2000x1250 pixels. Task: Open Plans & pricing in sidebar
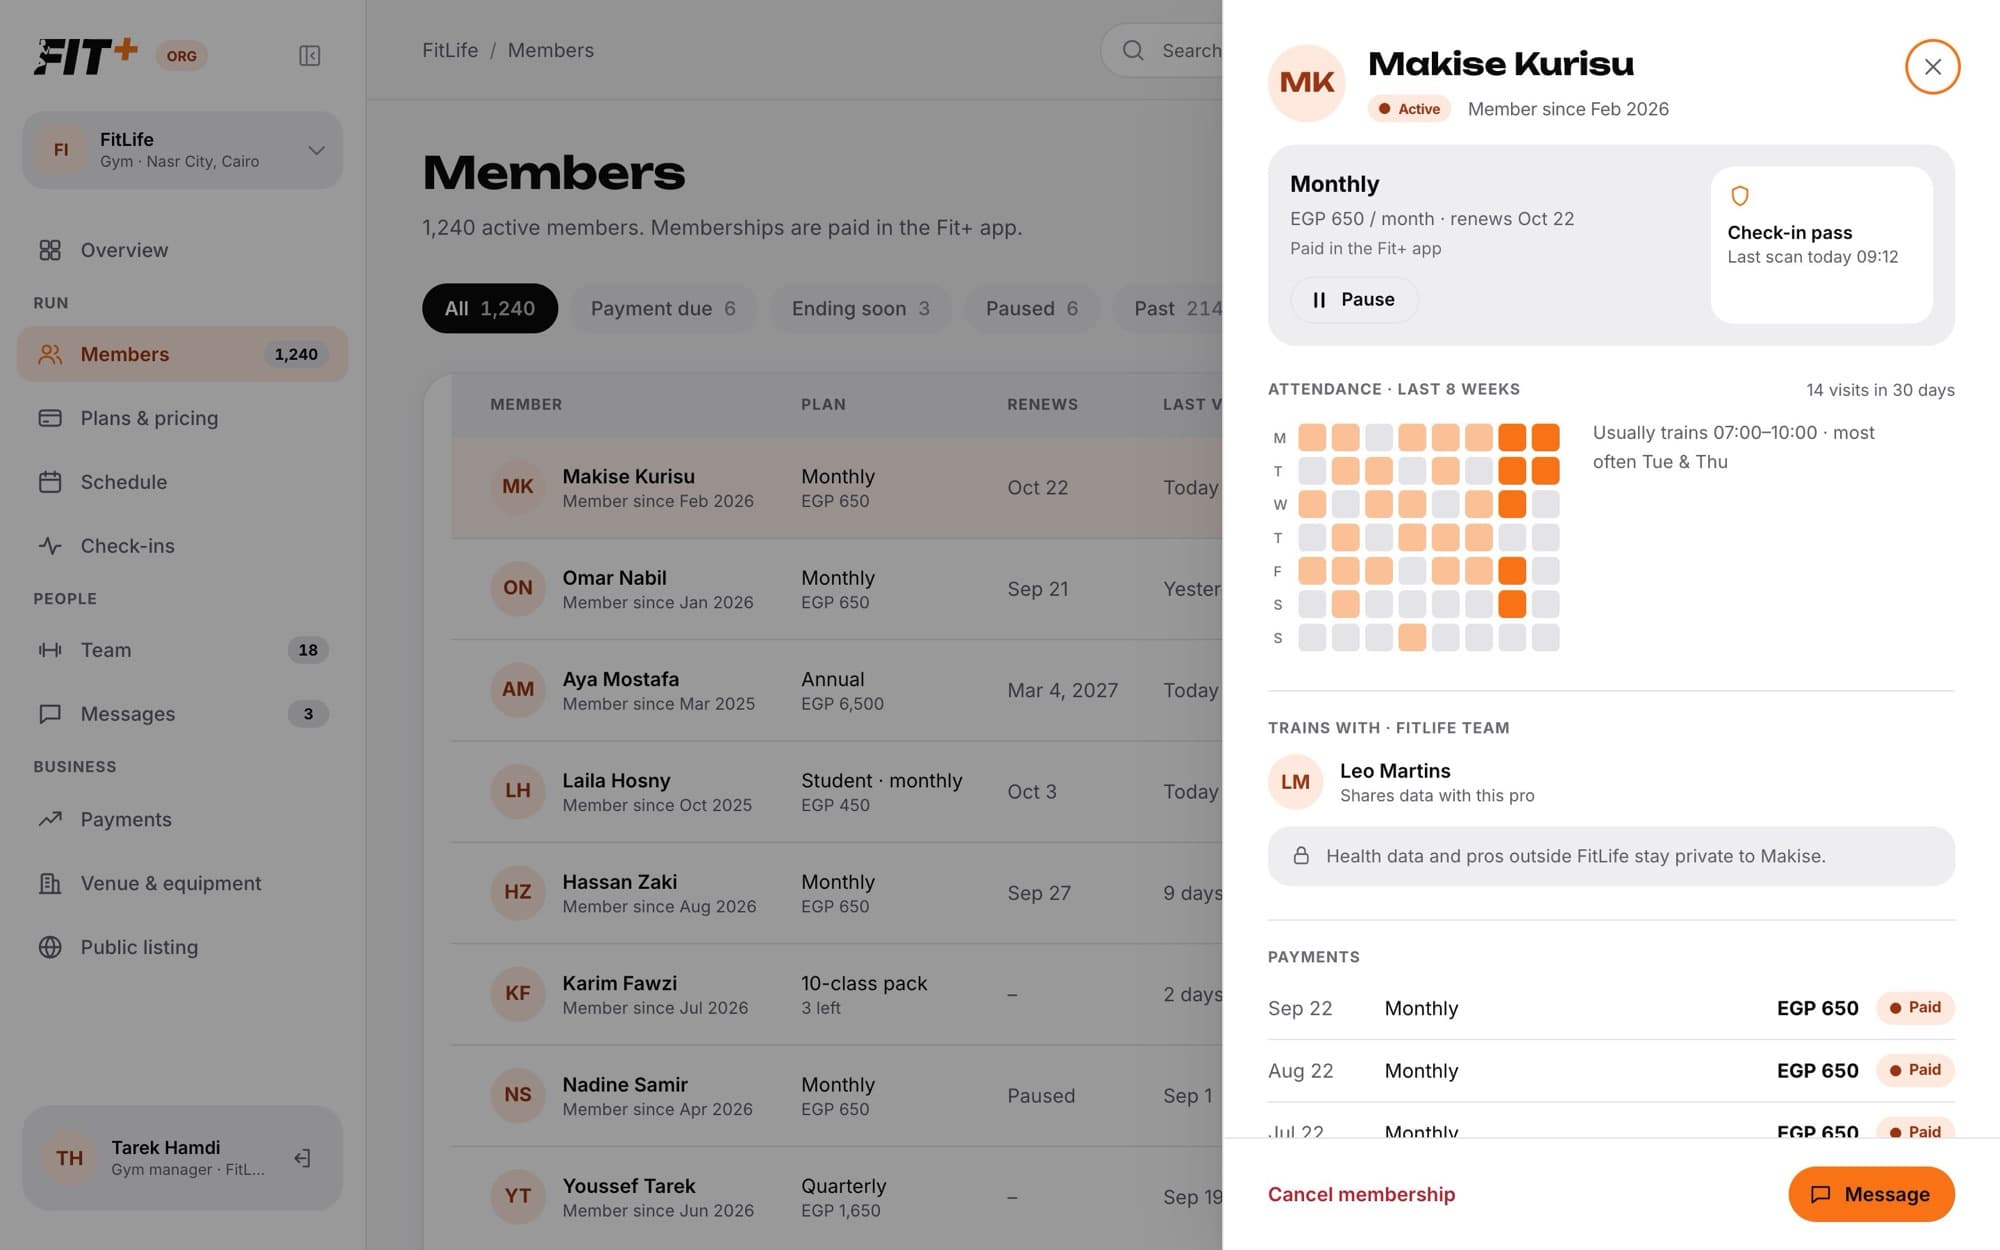[x=182, y=418]
